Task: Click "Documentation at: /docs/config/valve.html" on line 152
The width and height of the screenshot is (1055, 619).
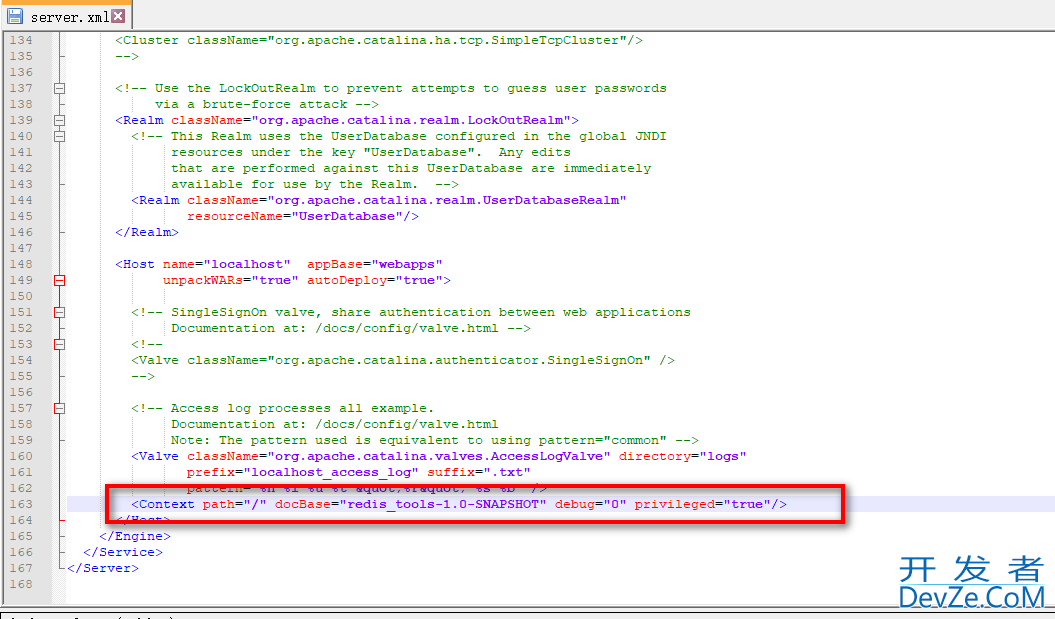Action: coord(334,328)
